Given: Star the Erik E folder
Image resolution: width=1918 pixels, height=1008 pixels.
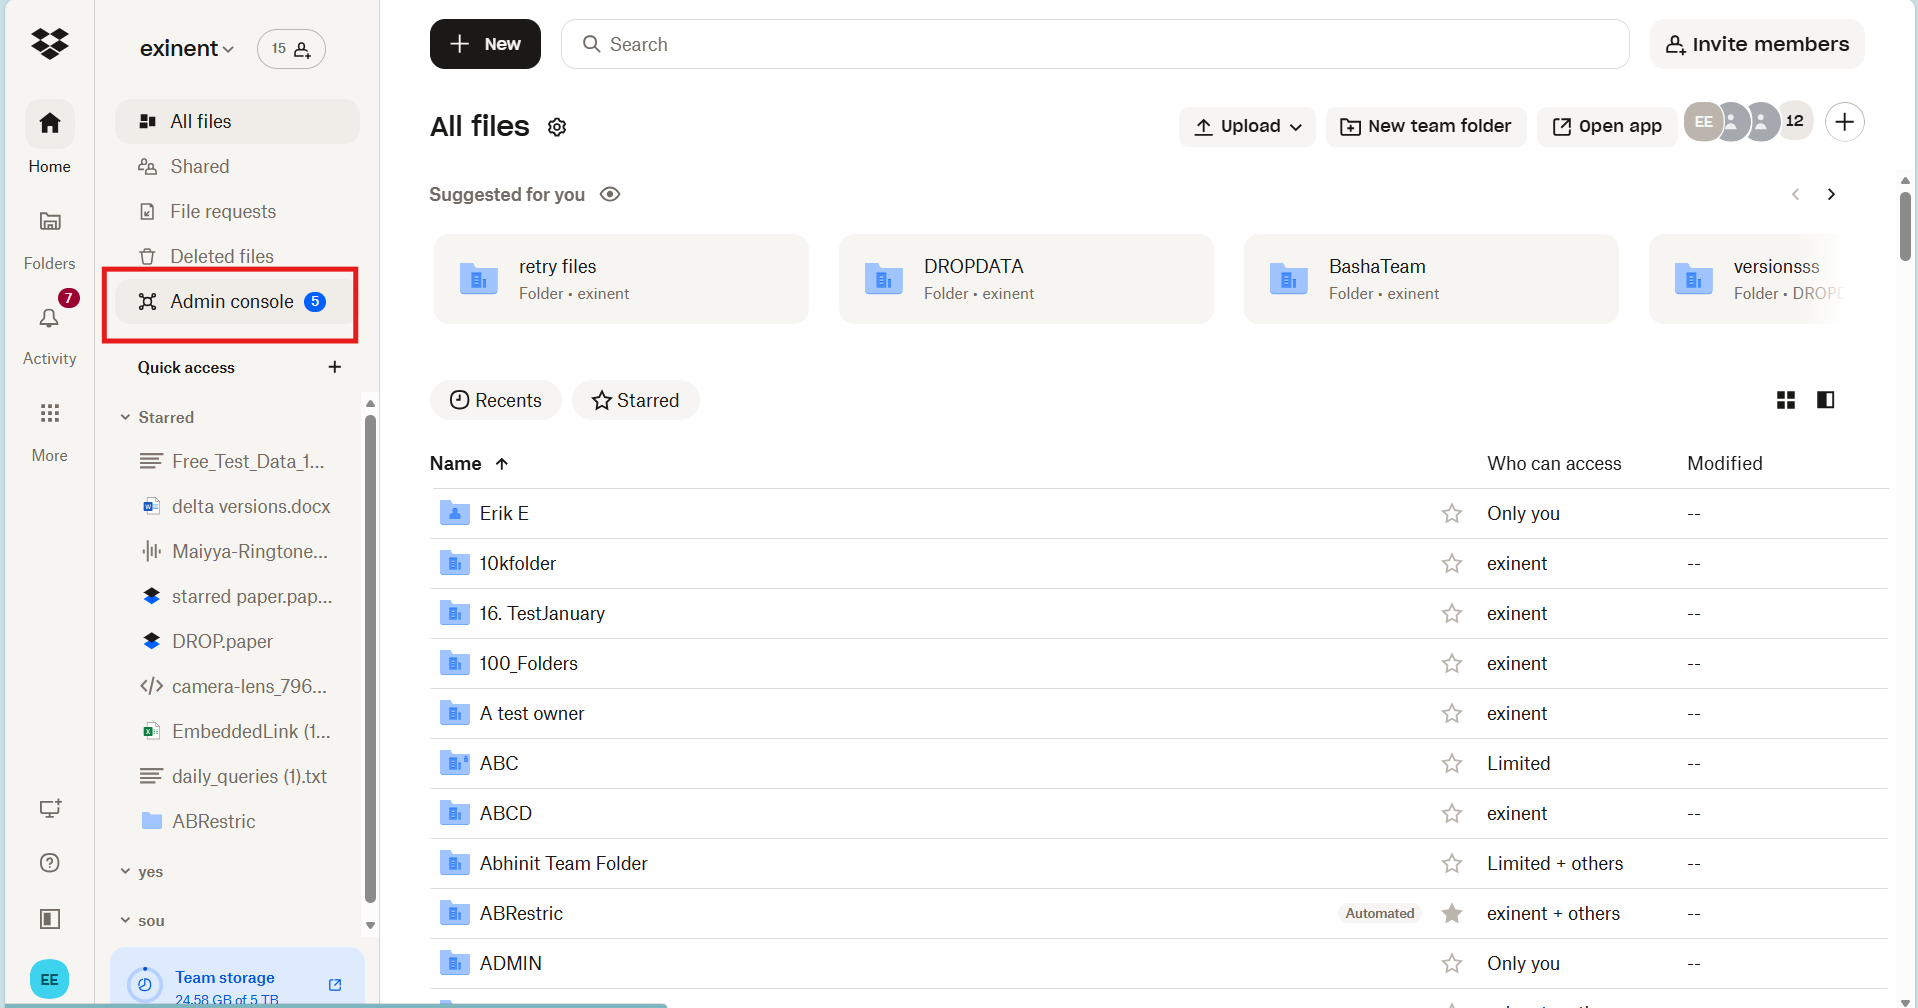Looking at the screenshot, I should pyautogui.click(x=1452, y=513).
